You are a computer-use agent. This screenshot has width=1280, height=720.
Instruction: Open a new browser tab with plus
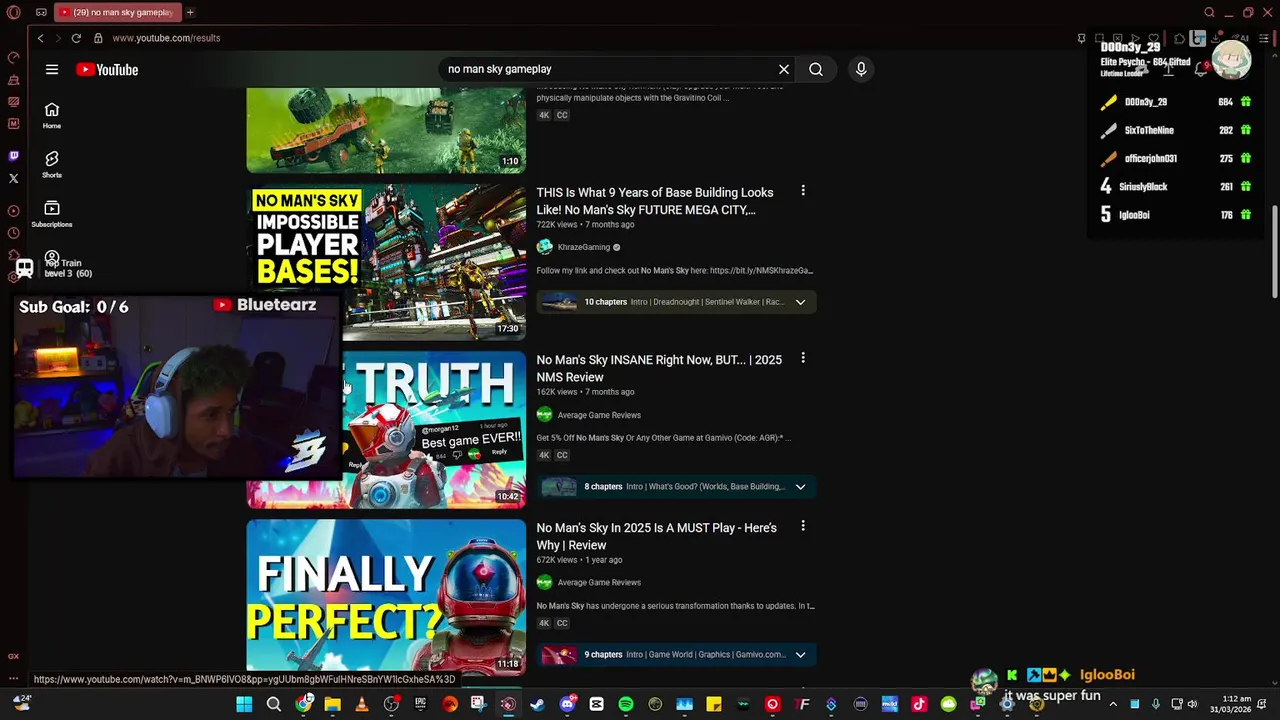pyautogui.click(x=190, y=12)
